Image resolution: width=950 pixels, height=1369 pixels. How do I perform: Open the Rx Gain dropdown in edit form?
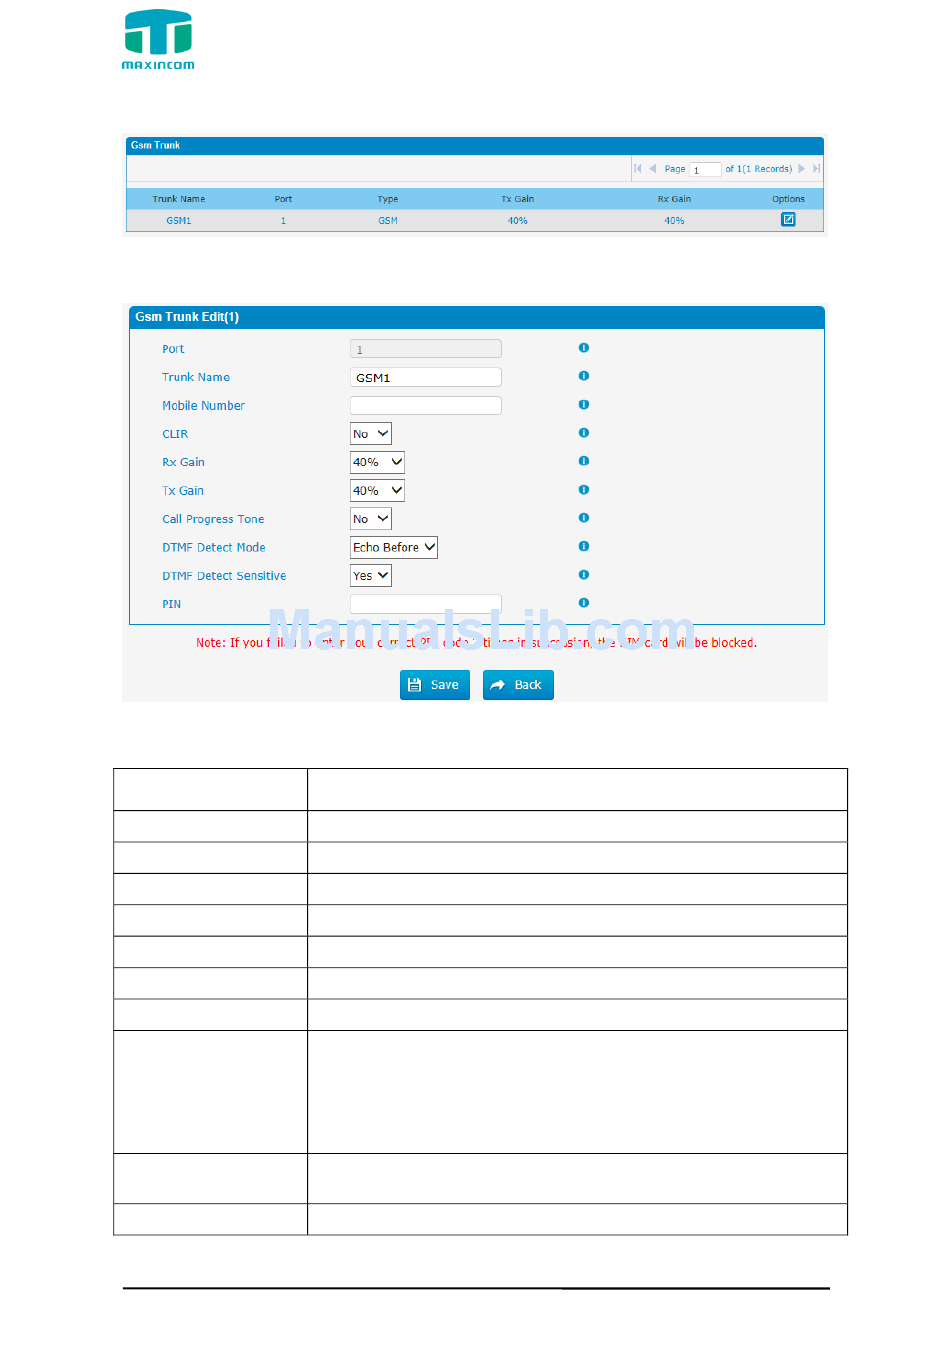coord(377,462)
